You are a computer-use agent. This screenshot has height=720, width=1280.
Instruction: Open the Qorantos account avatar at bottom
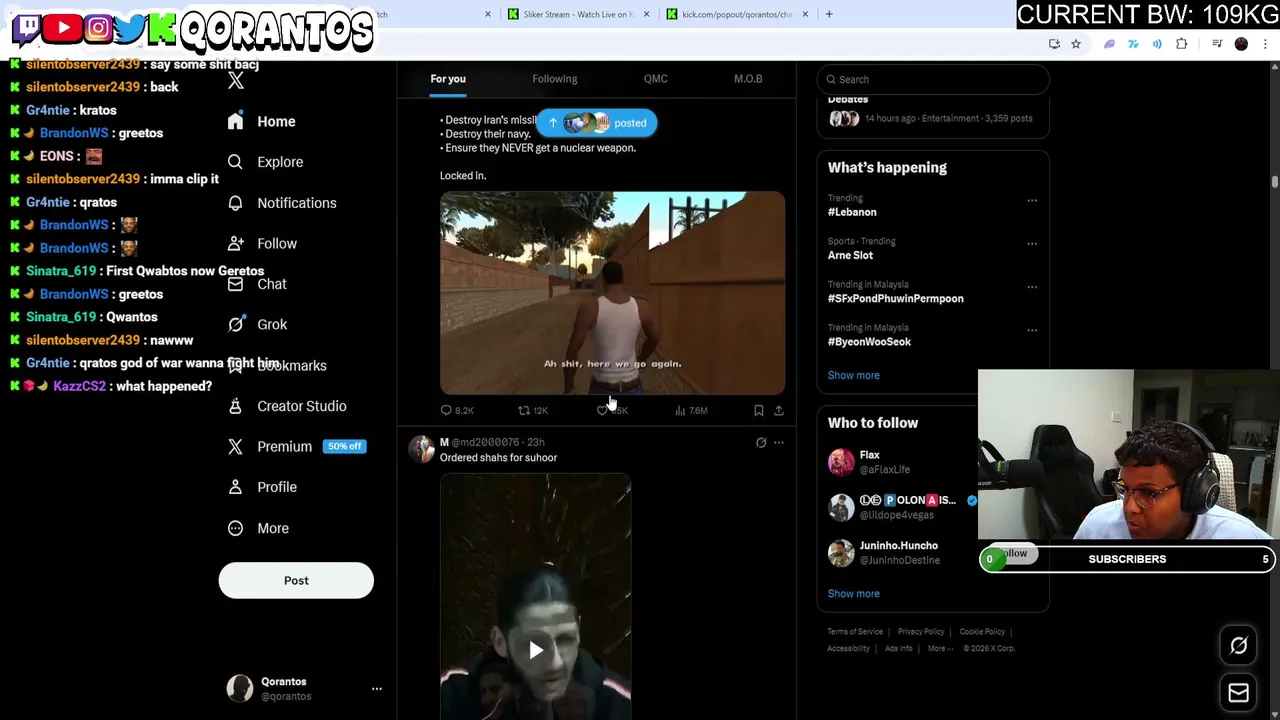[x=240, y=688]
